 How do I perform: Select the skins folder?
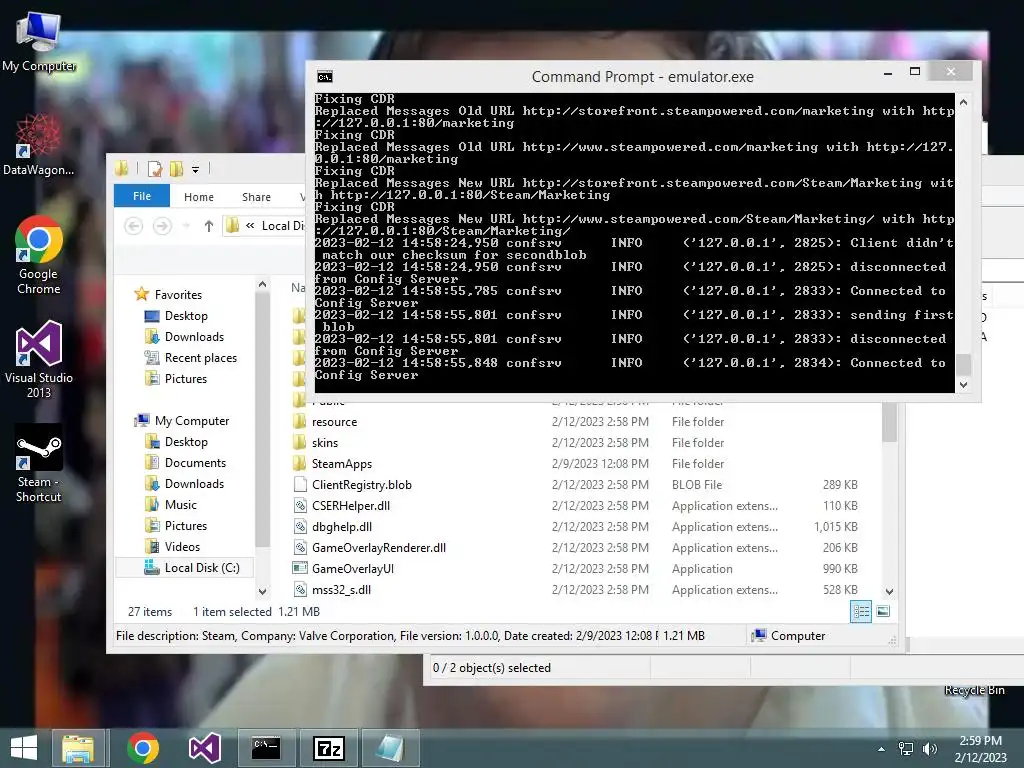[x=325, y=443]
